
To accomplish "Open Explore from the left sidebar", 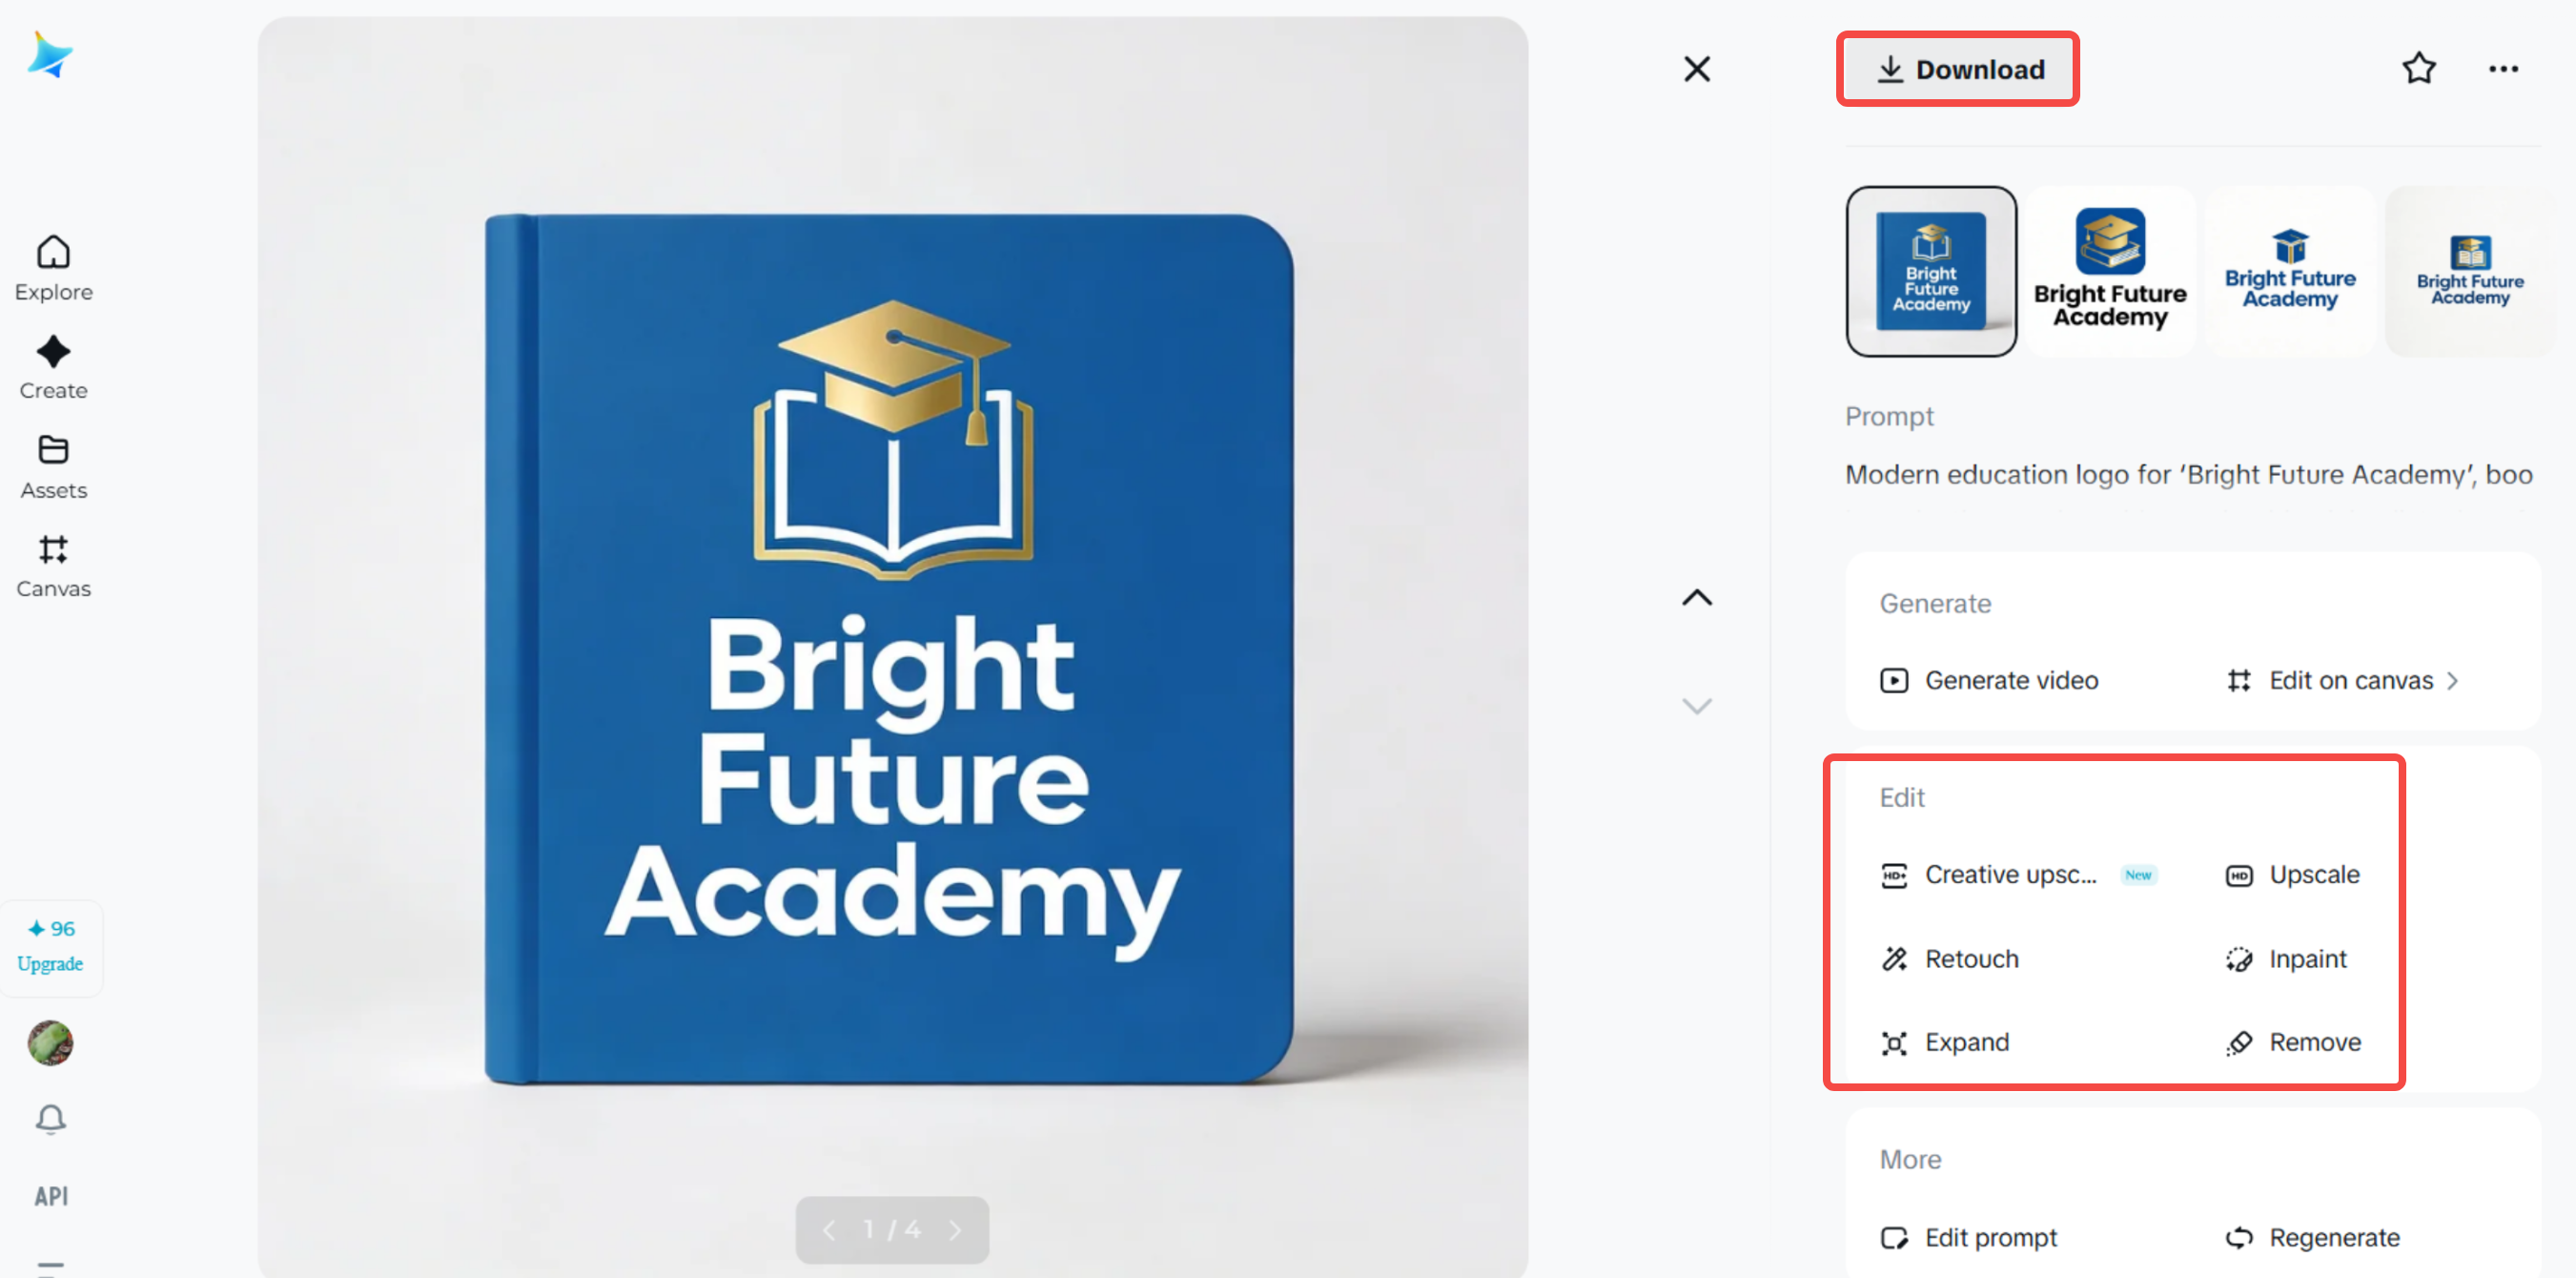I will (x=53, y=267).
